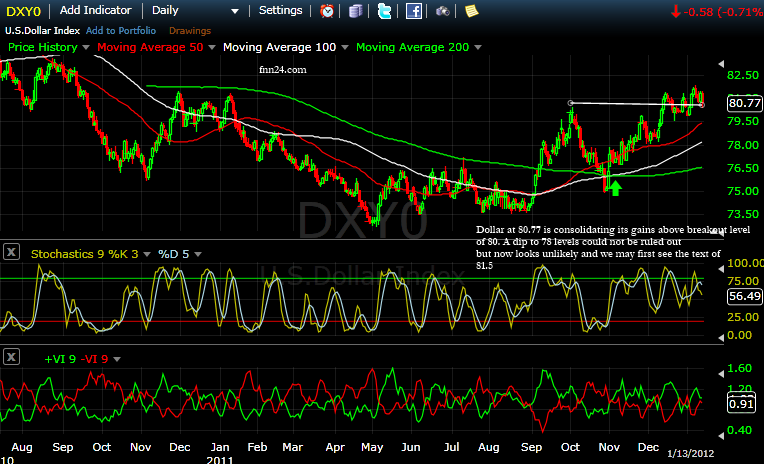Click the DXY0 symbol box
764x464 pixels.
(x=23, y=11)
